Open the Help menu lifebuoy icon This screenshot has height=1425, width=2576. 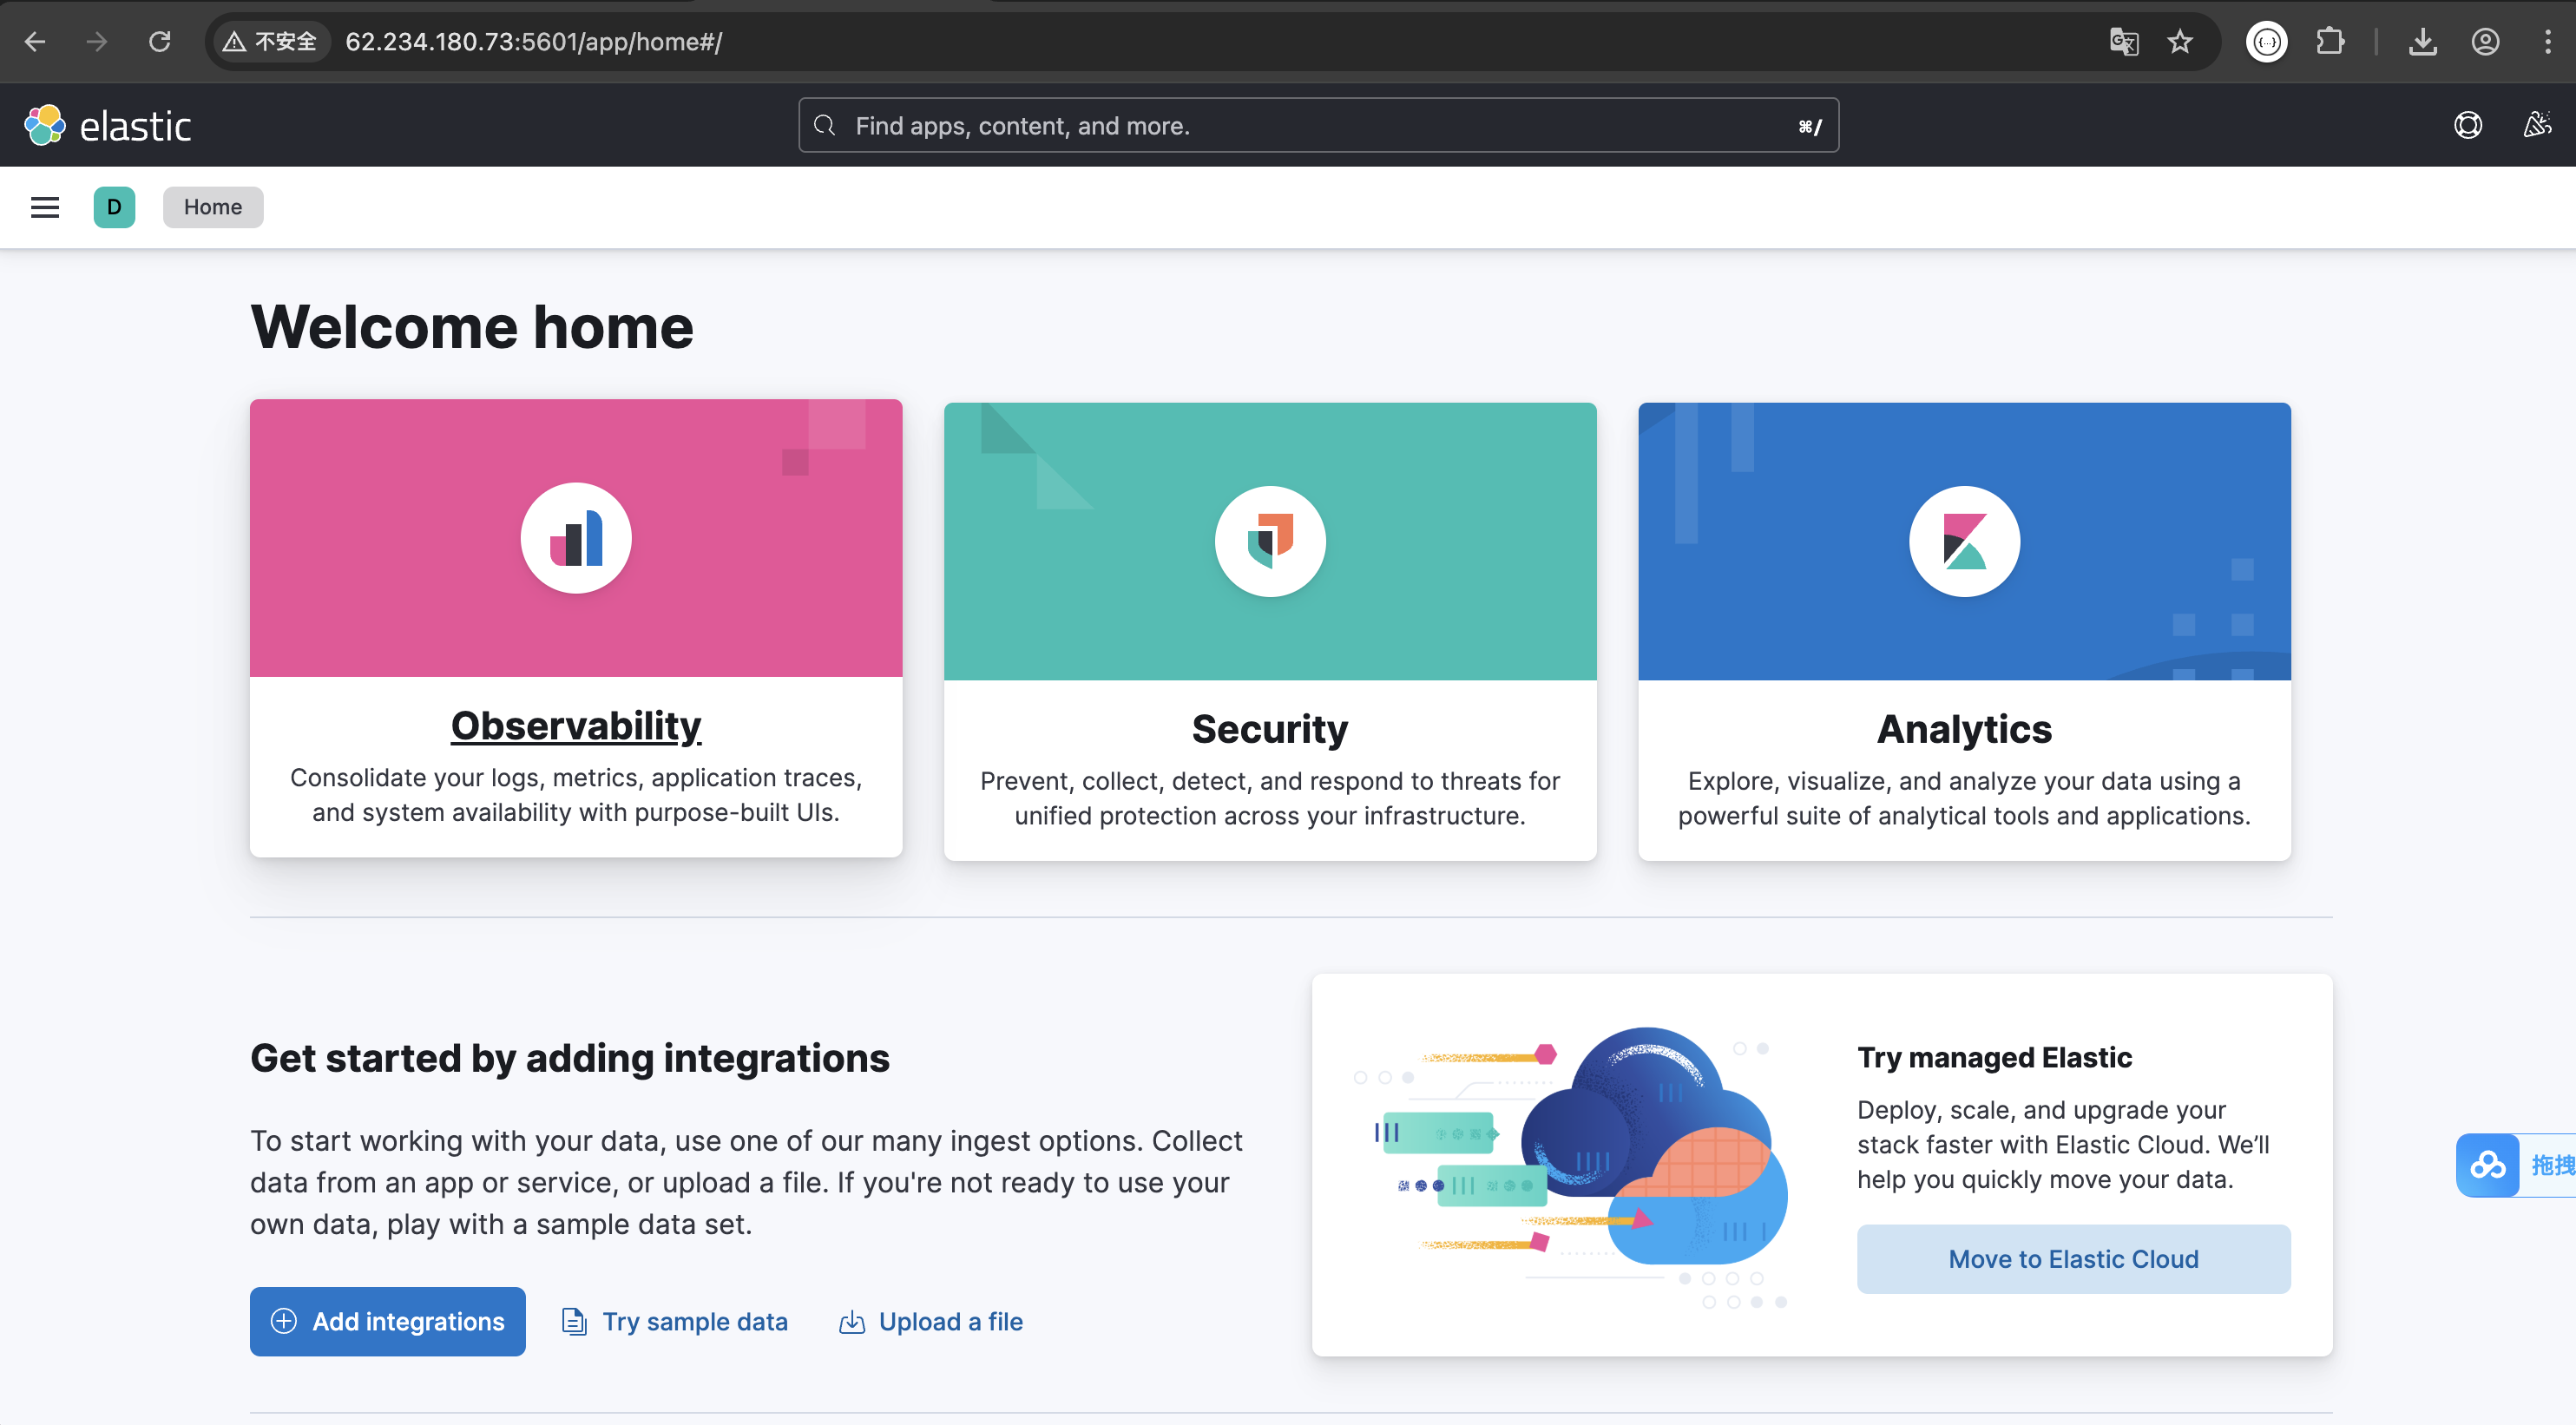(2467, 126)
